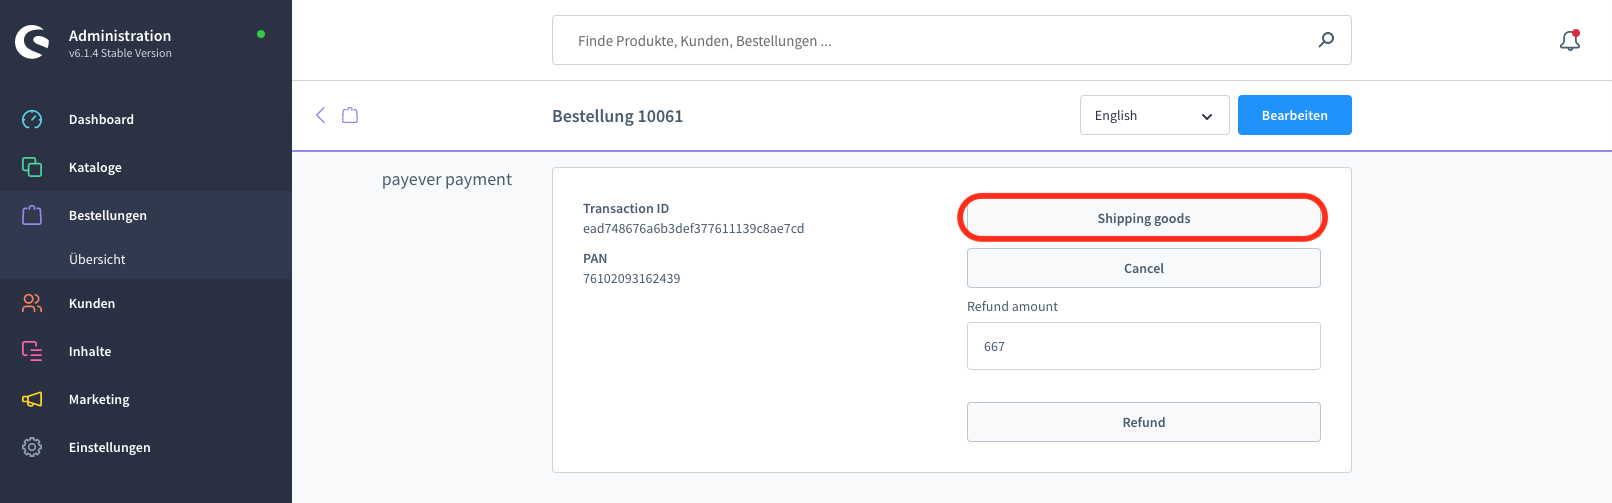Select the Bestellungen bag icon in sidebar
Image resolution: width=1612 pixels, height=503 pixels.
pyautogui.click(x=32, y=215)
